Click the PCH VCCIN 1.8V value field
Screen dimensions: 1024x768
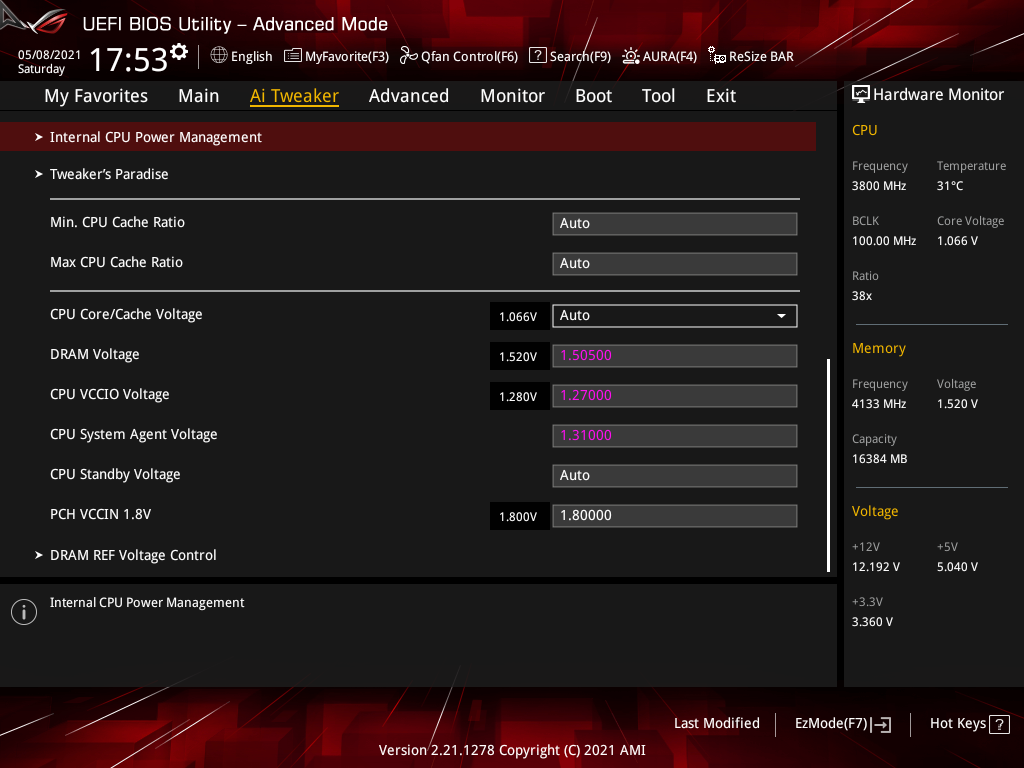pos(675,515)
